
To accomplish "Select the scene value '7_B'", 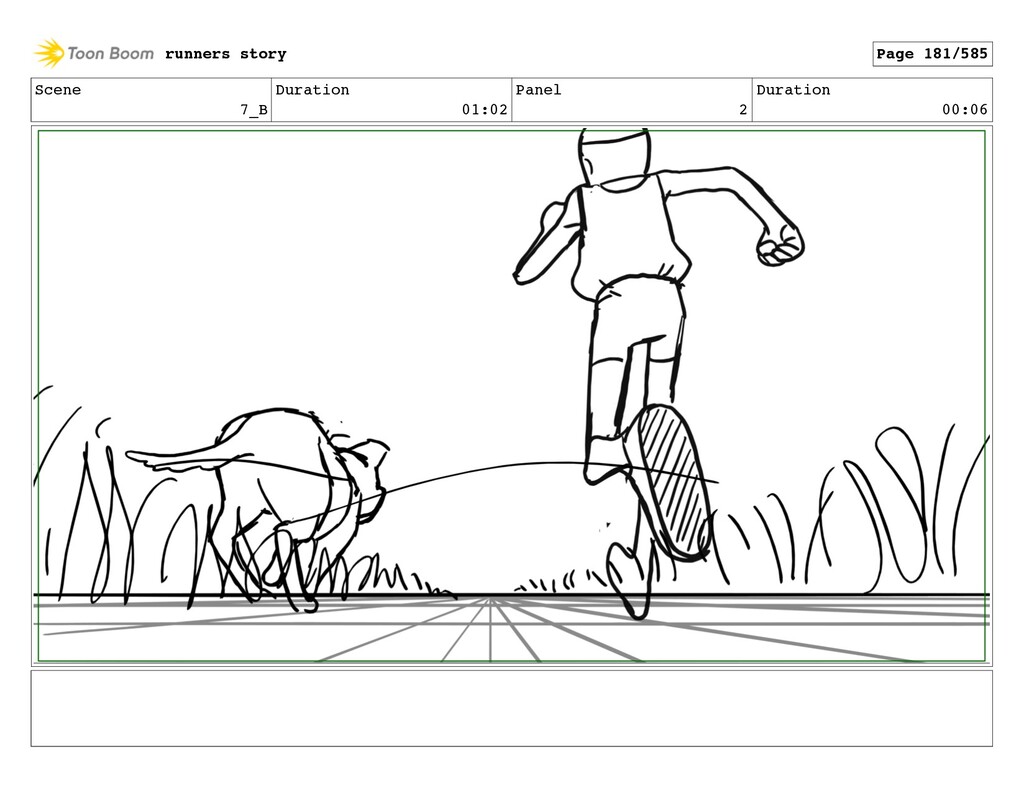I will click(x=253, y=109).
